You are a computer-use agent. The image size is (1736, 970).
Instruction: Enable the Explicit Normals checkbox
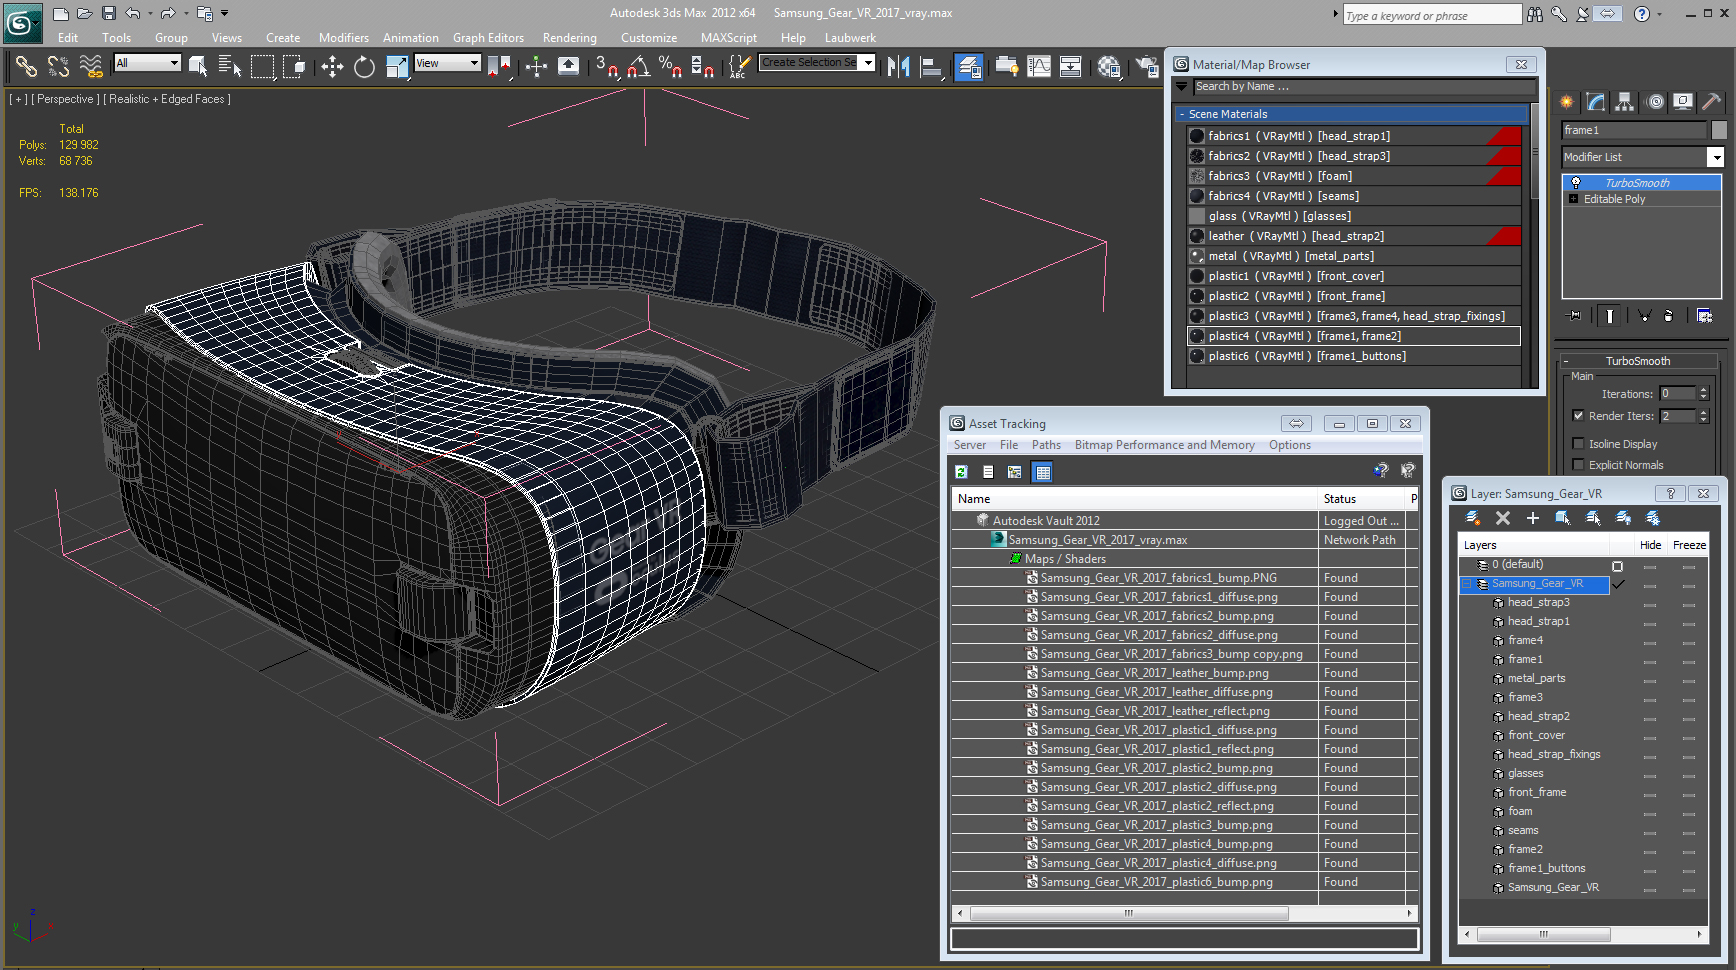tap(1578, 465)
